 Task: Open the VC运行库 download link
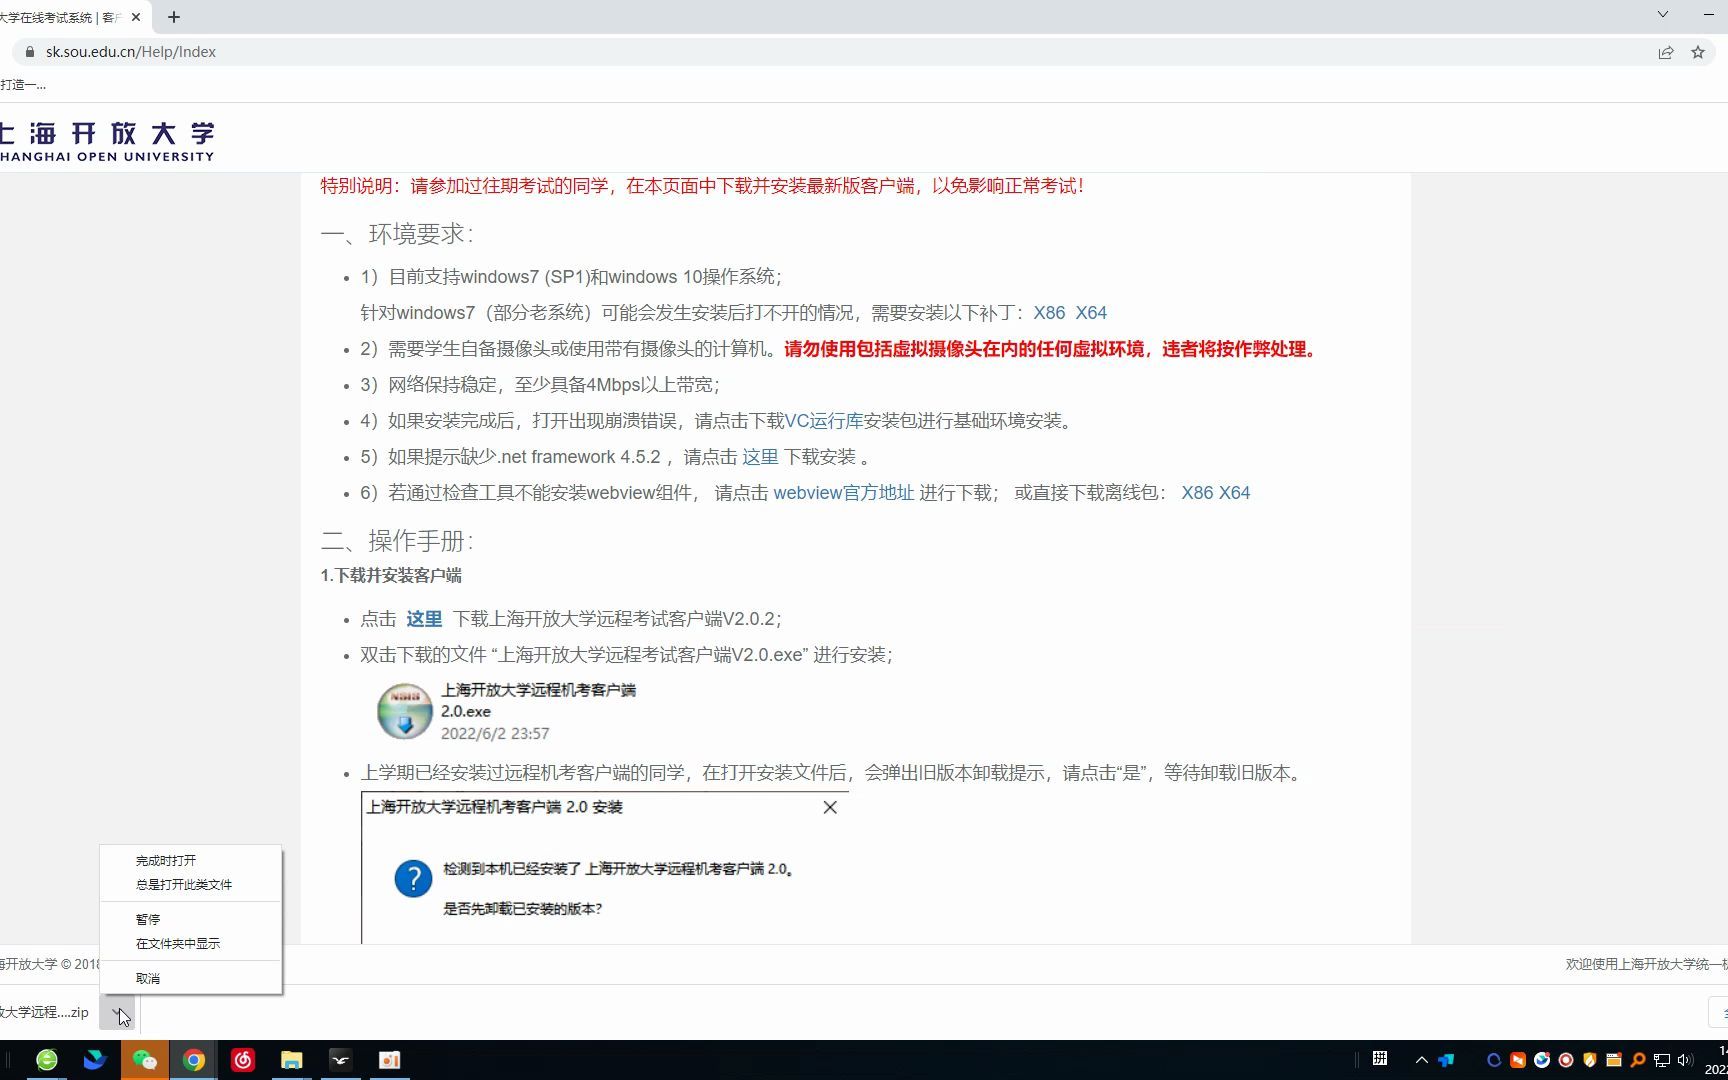(824, 421)
